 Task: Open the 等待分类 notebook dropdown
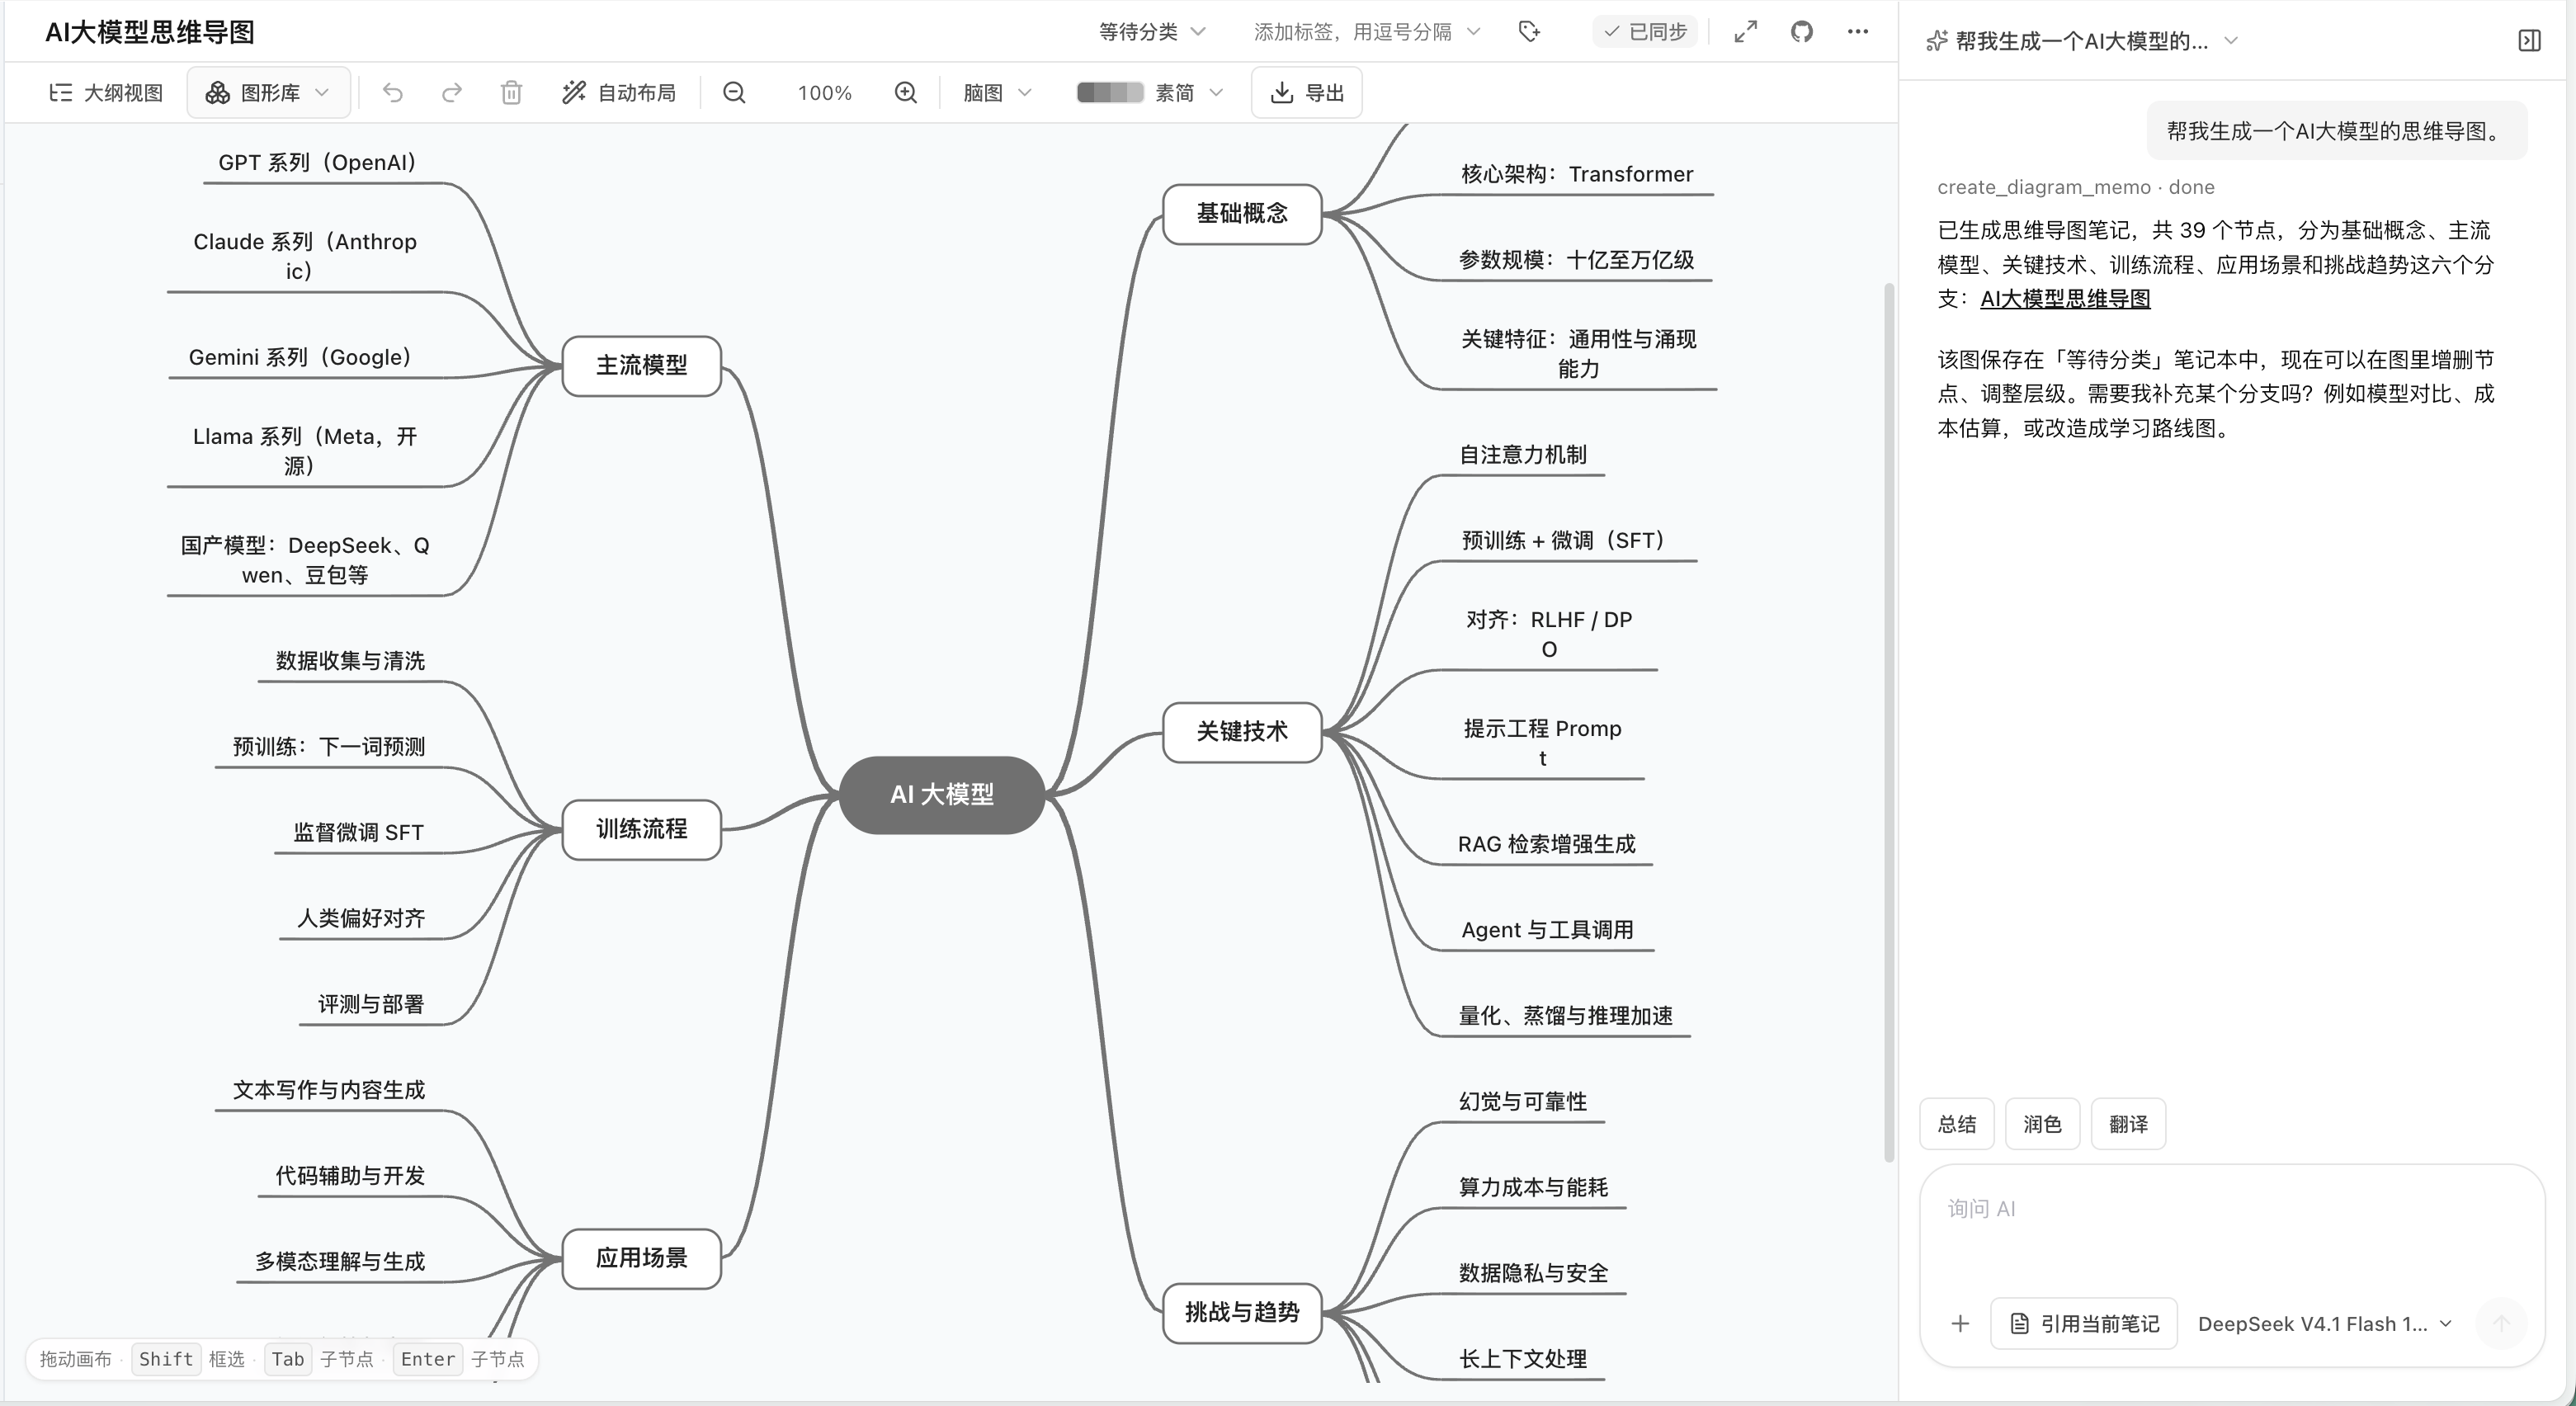point(1152,32)
